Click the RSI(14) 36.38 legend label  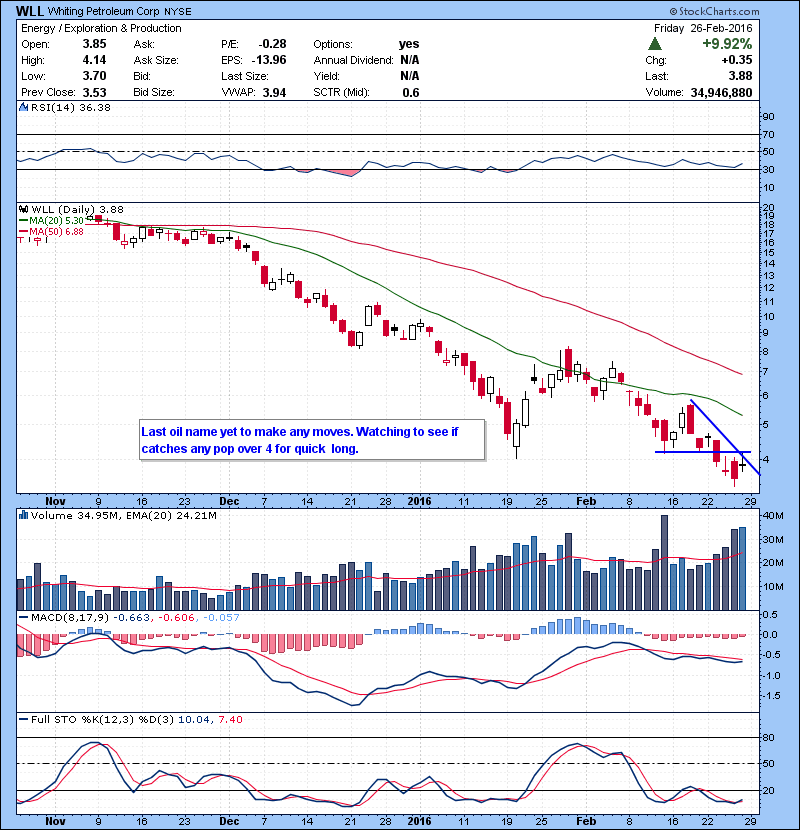(x=71, y=107)
